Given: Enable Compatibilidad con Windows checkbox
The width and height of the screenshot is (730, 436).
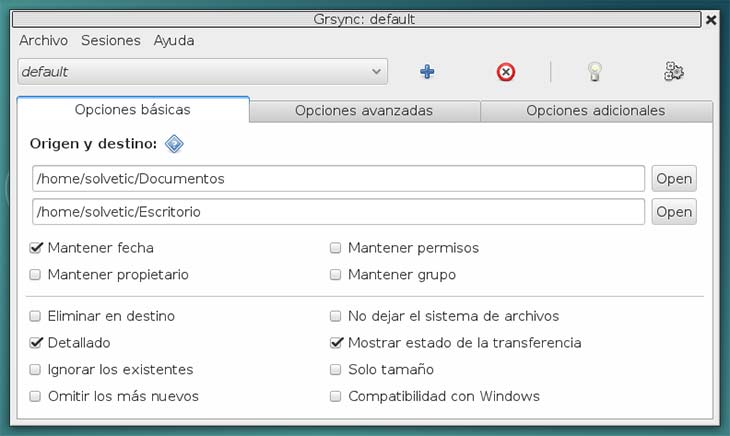Looking at the screenshot, I should (335, 396).
